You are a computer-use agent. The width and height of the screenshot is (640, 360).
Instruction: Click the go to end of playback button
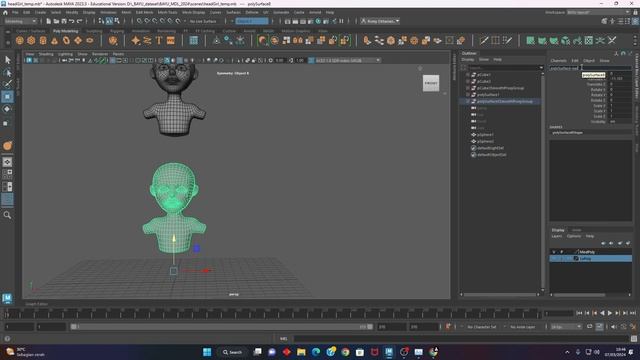tap(633, 313)
